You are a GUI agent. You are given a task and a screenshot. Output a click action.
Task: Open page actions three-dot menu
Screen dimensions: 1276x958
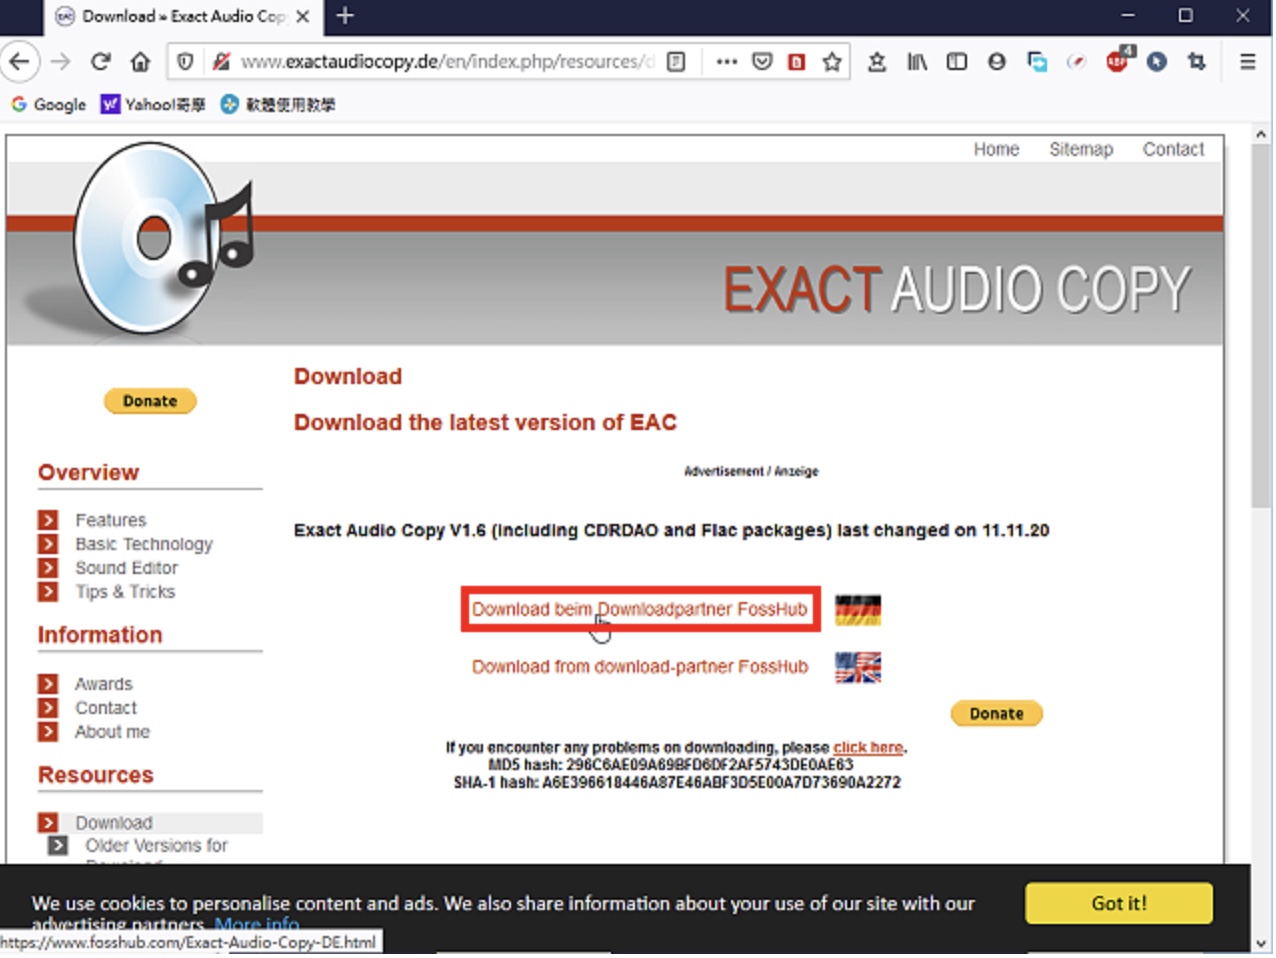point(727,62)
